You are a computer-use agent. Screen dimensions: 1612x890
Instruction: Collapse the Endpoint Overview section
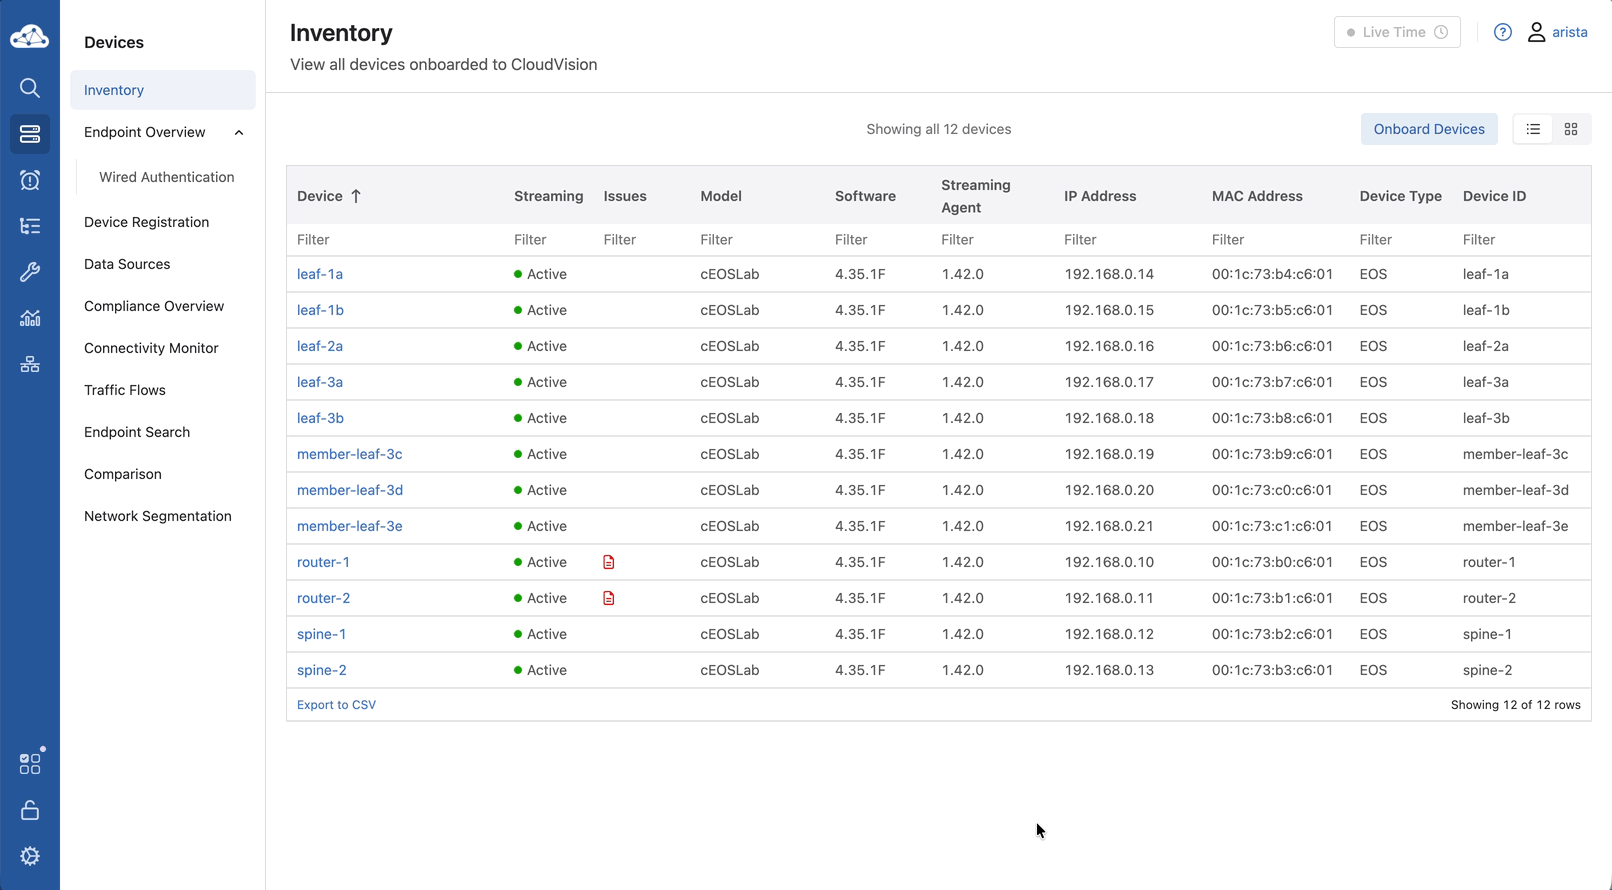click(x=239, y=132)
